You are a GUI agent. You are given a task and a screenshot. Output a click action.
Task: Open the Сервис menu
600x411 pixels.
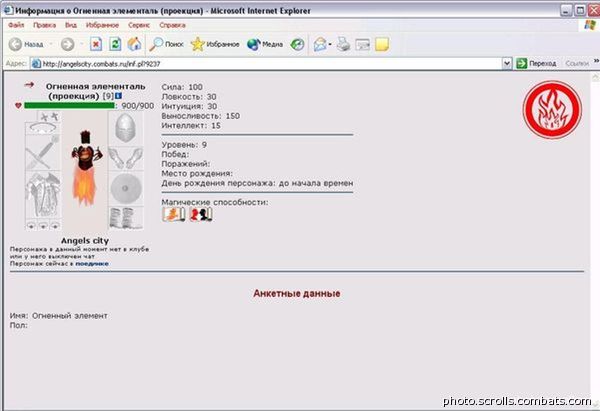(x=139, y=25)
